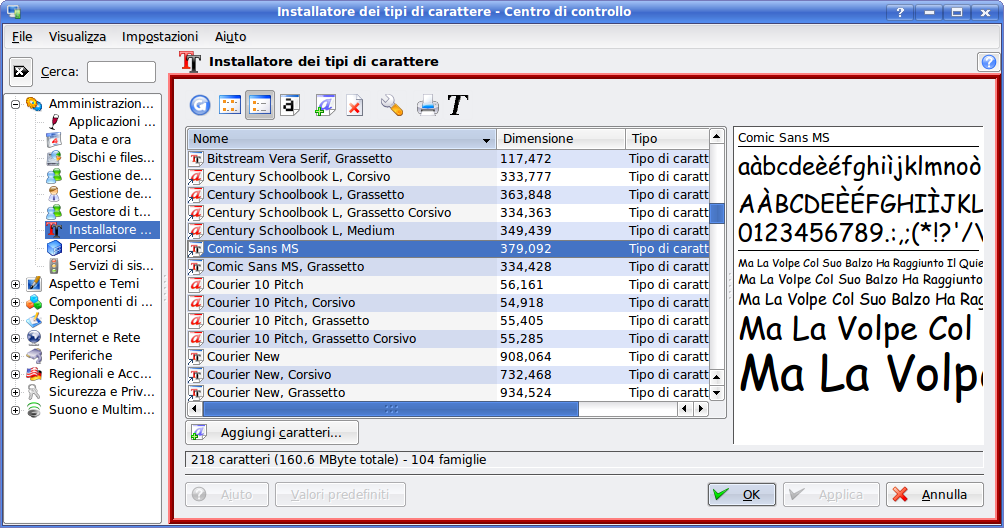This screenshot has width=1004, height=528.
Task: Open font settings with the wrench icon
Action: pyautogui.click(x=392, y=104)
